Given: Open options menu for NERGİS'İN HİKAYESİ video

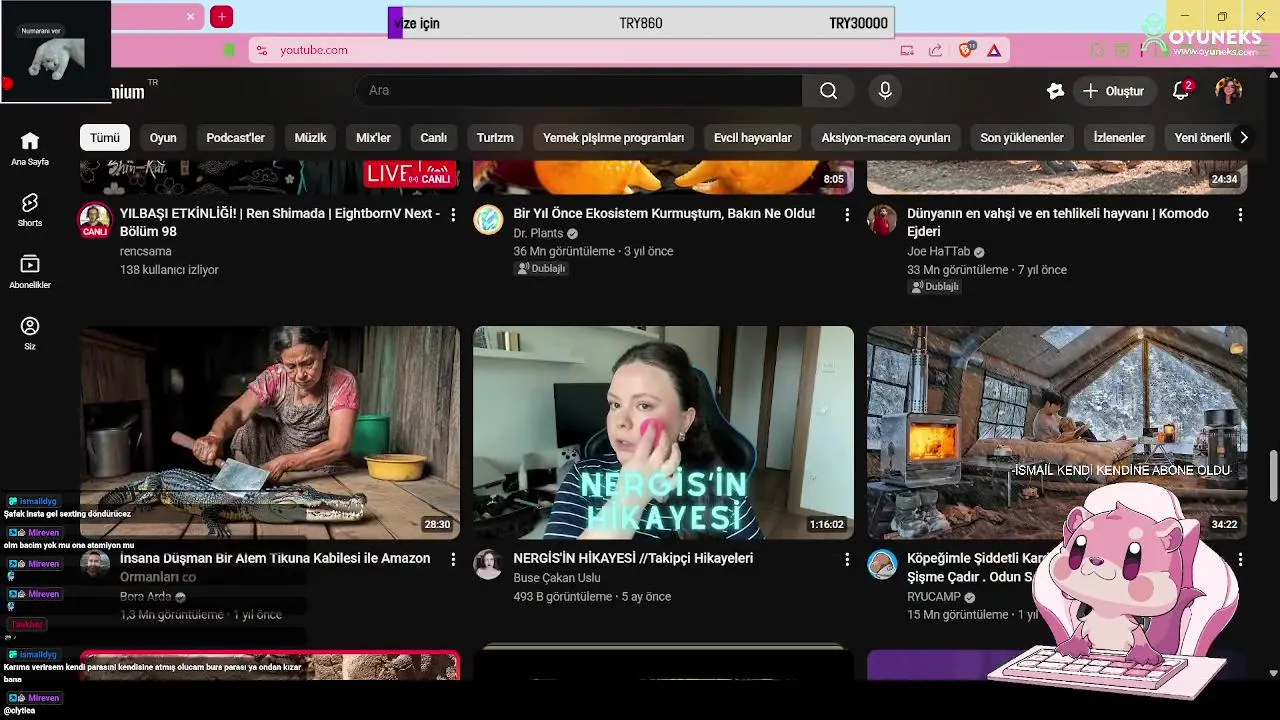Looking at the screenshot, I should click(847, 560).
